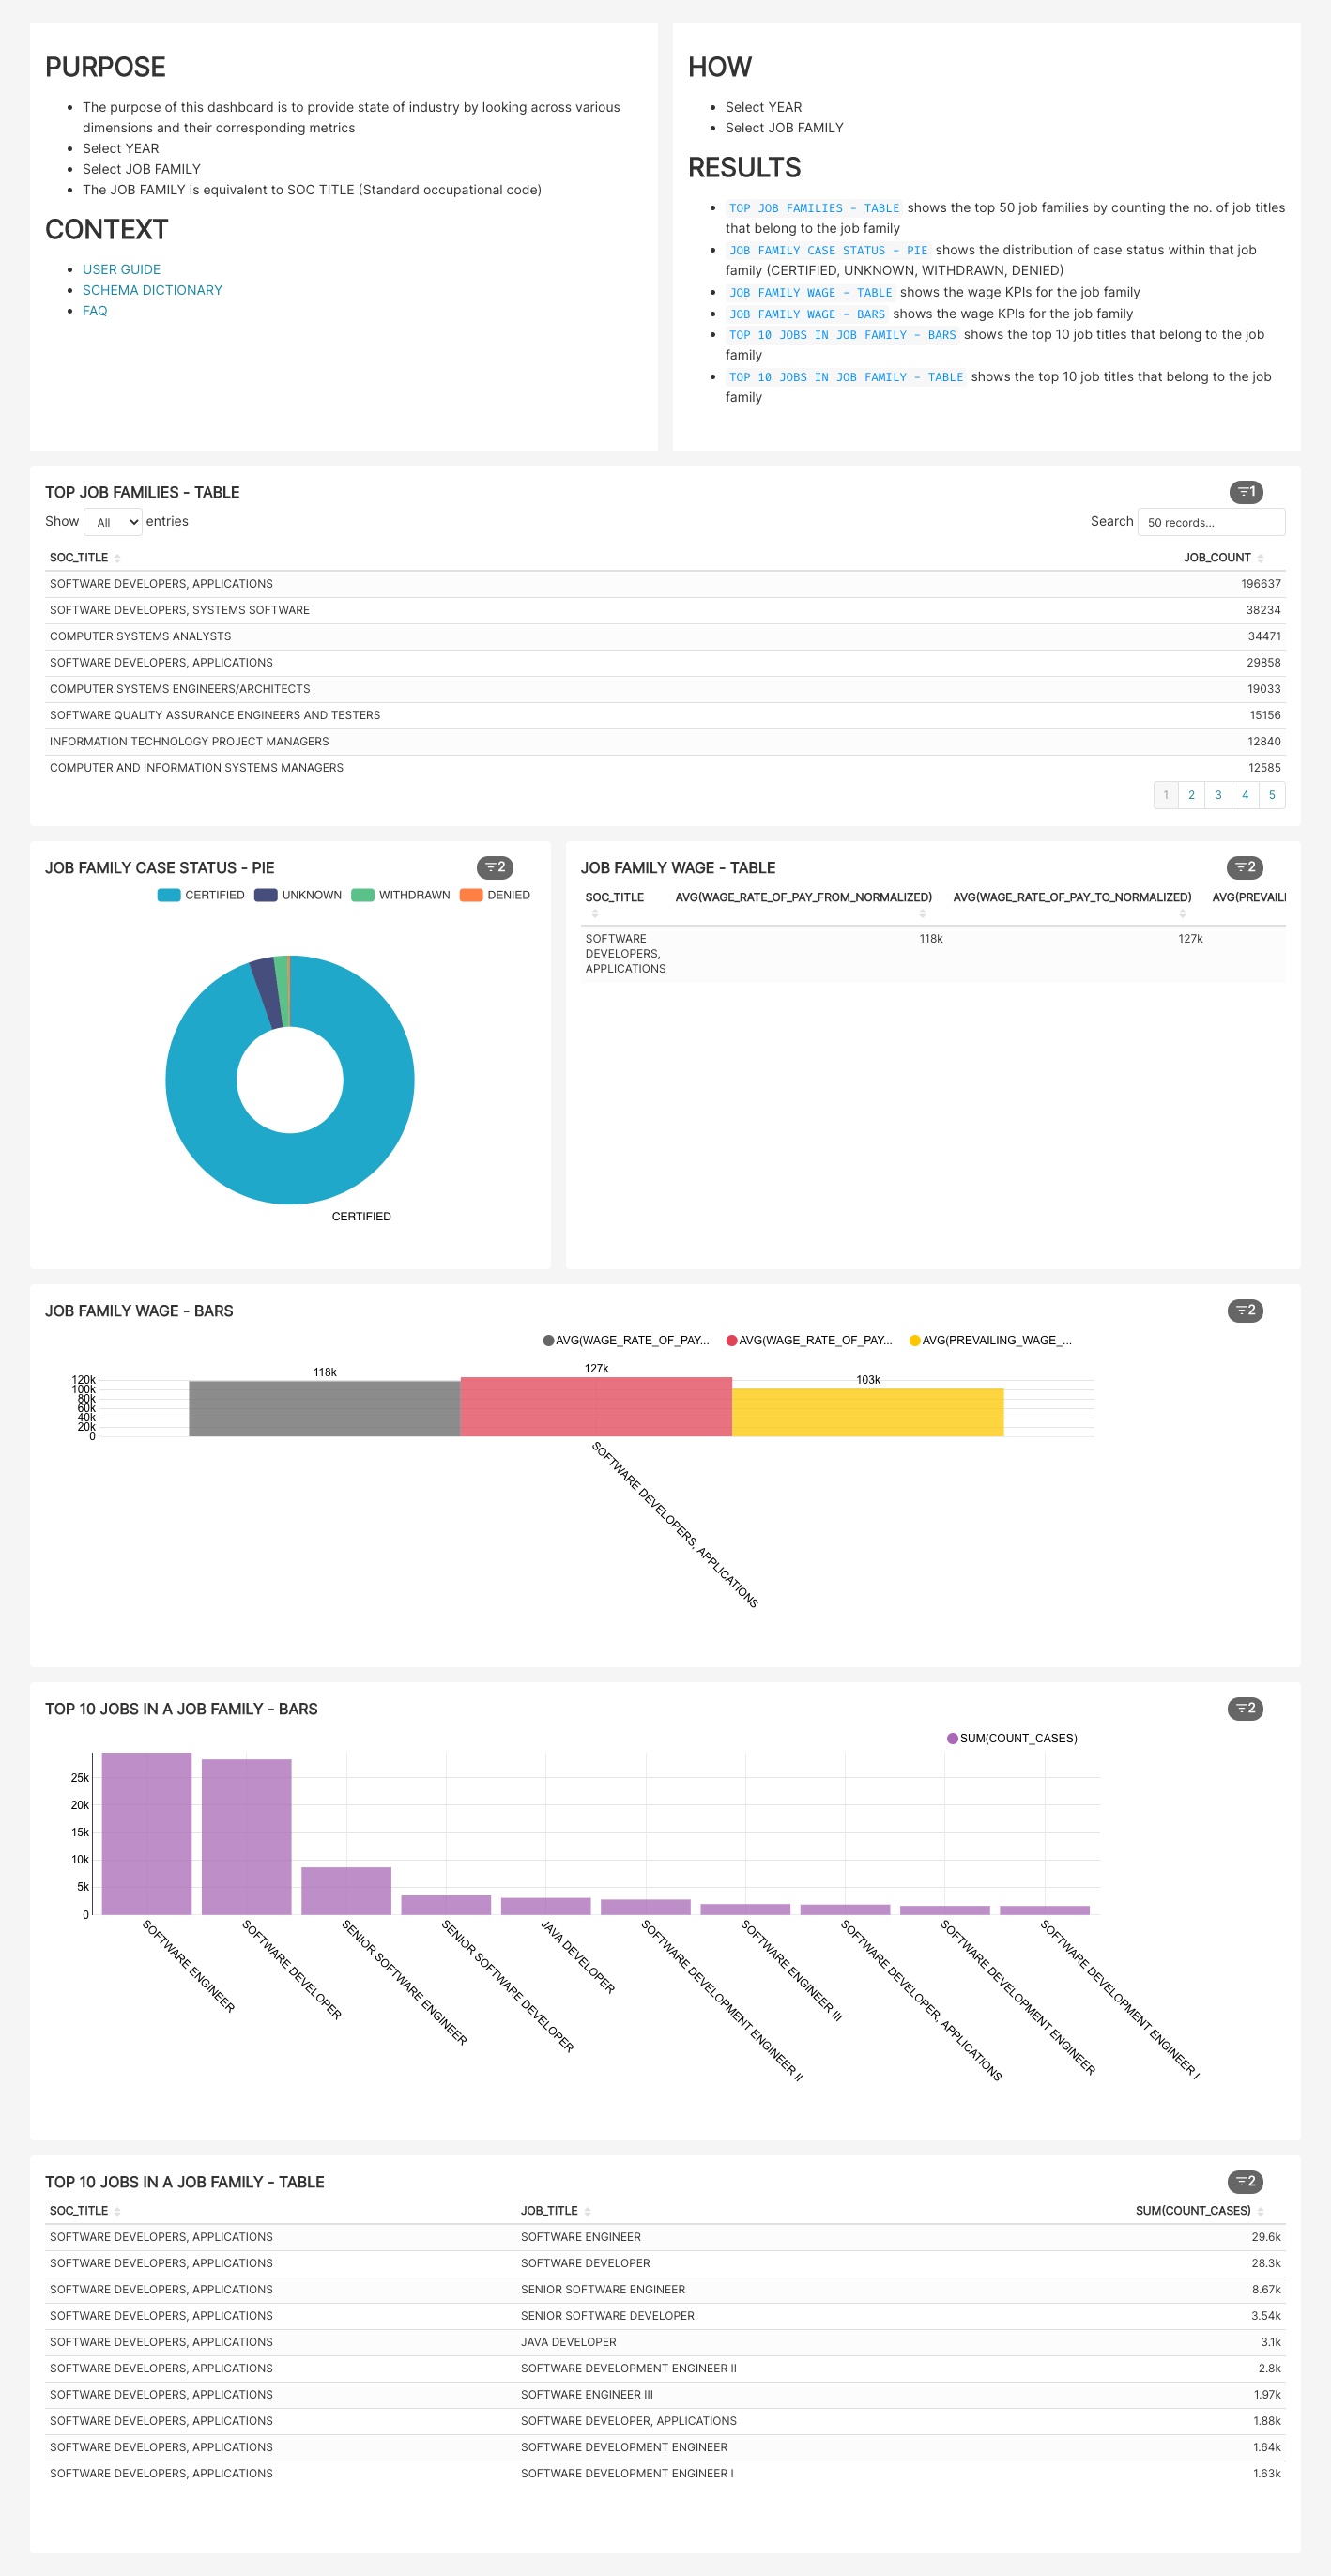
Task: Open filter badge on Top 10 Jobs table
Action: [1245, 2181]
